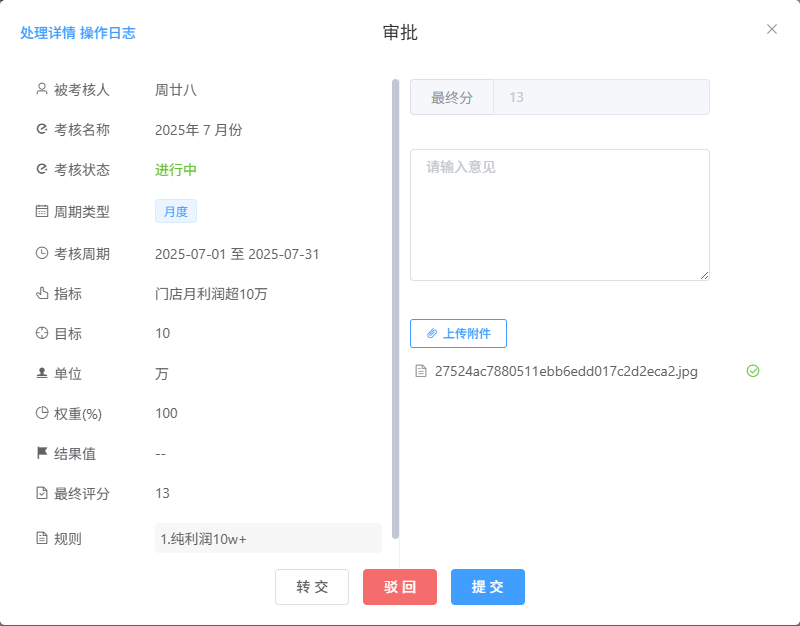Click the clock icon beside 考核周期
Viewport: 800px width, 626px height.
[42, 253]
